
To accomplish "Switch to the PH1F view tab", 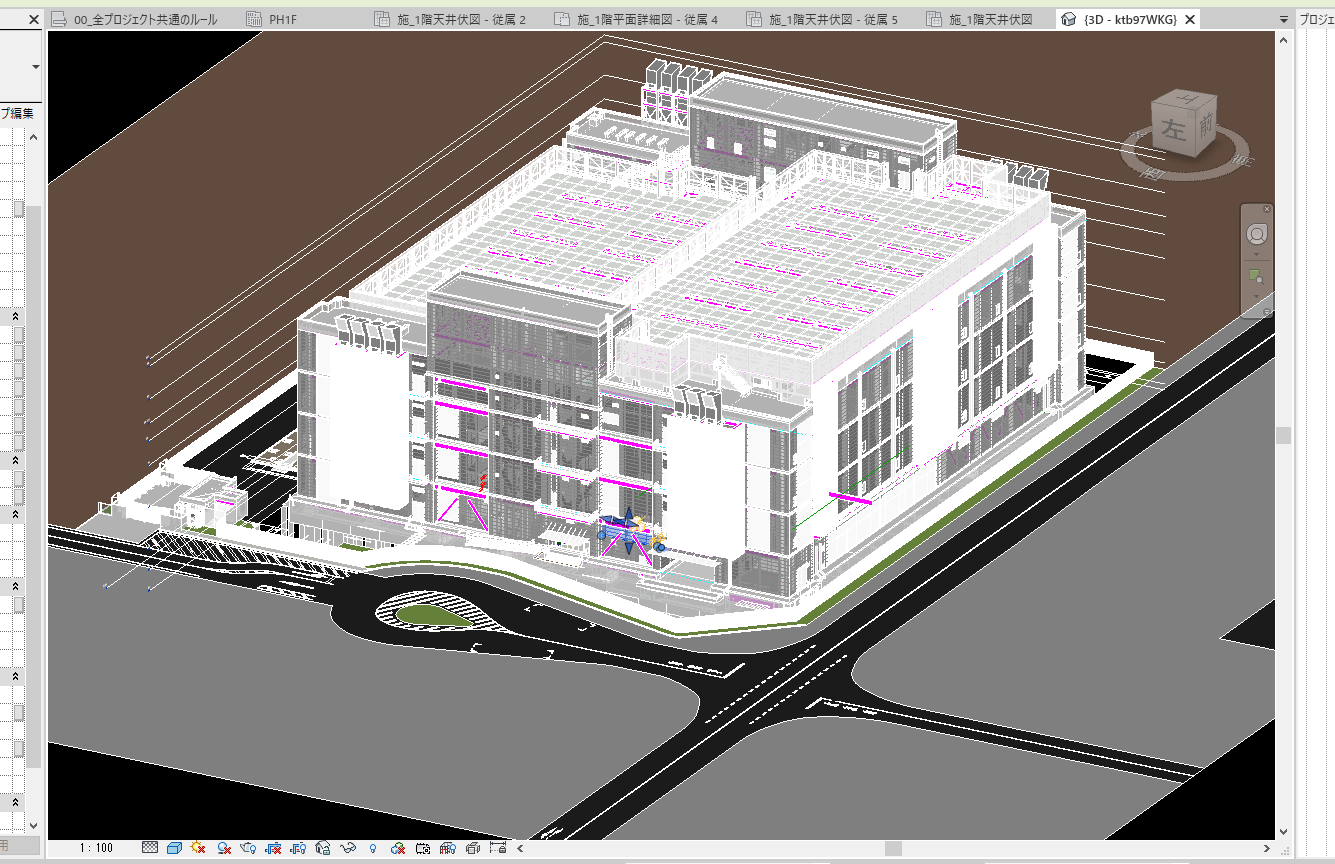I will (283, 19).
